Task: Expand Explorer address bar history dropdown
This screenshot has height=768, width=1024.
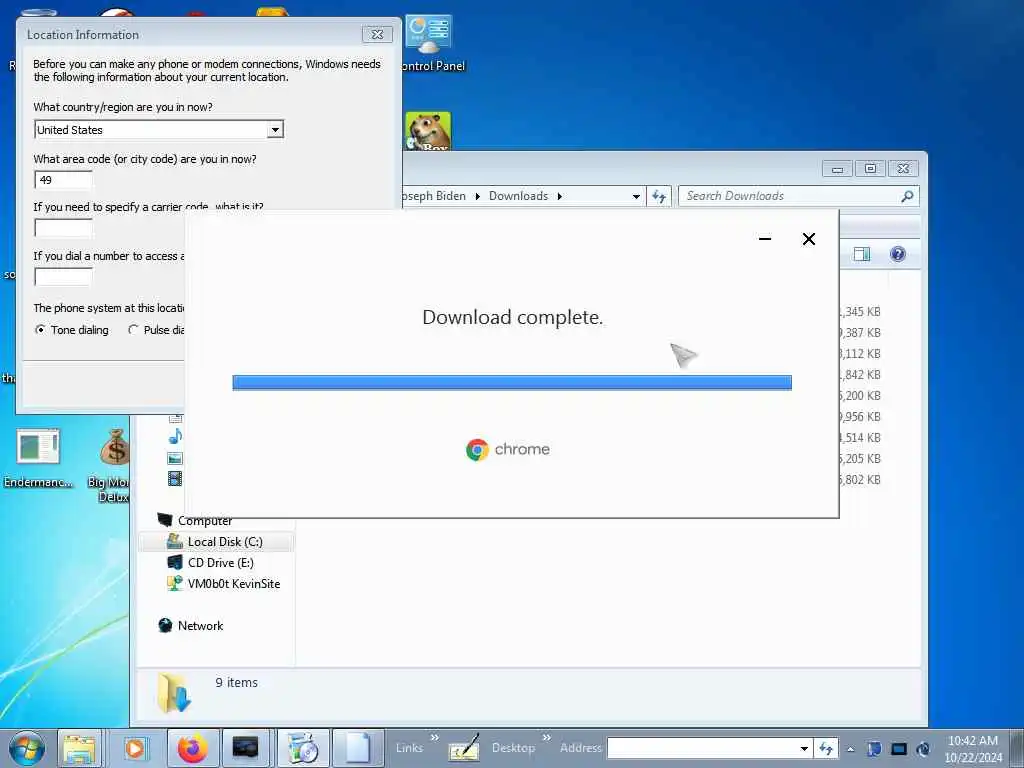Action: [x=636, y=196]
